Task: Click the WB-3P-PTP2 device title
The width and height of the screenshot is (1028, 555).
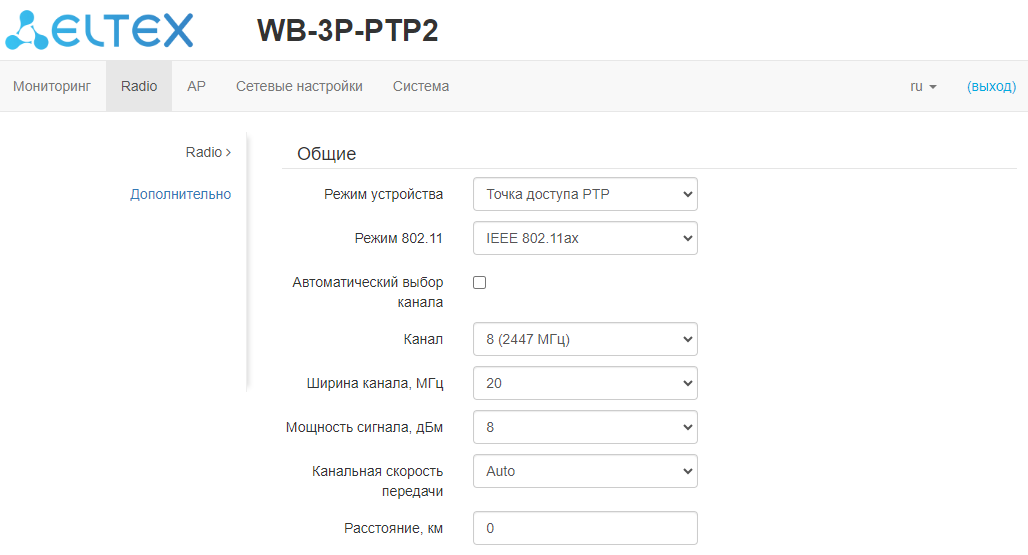Action: (348, 31)
